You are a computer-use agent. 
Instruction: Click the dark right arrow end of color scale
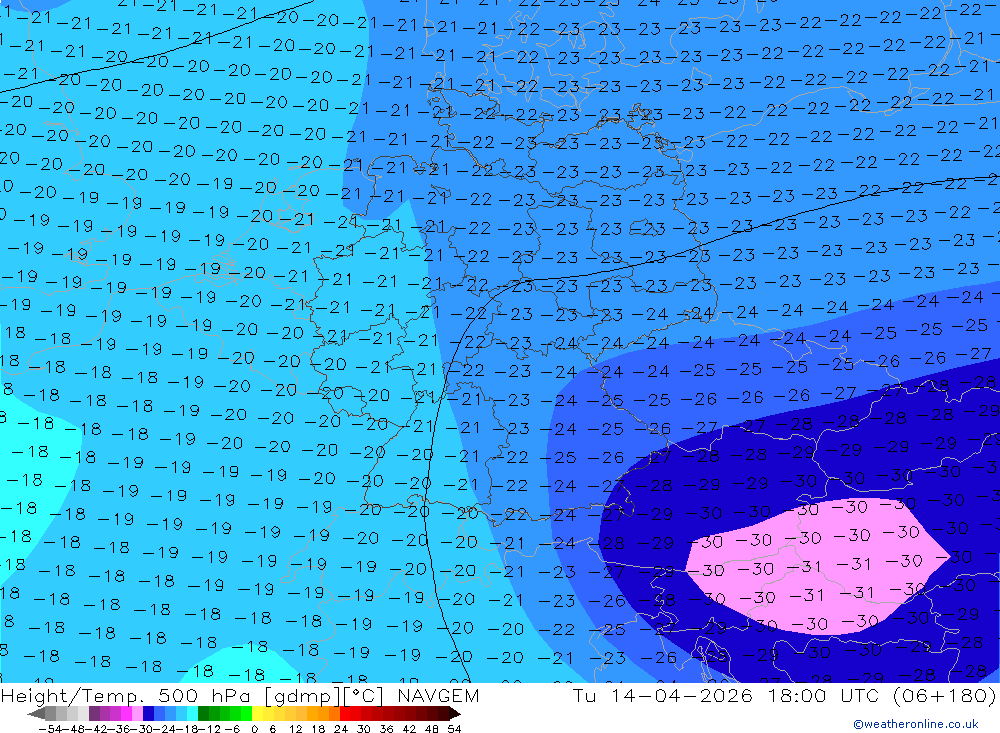point(455,714)
